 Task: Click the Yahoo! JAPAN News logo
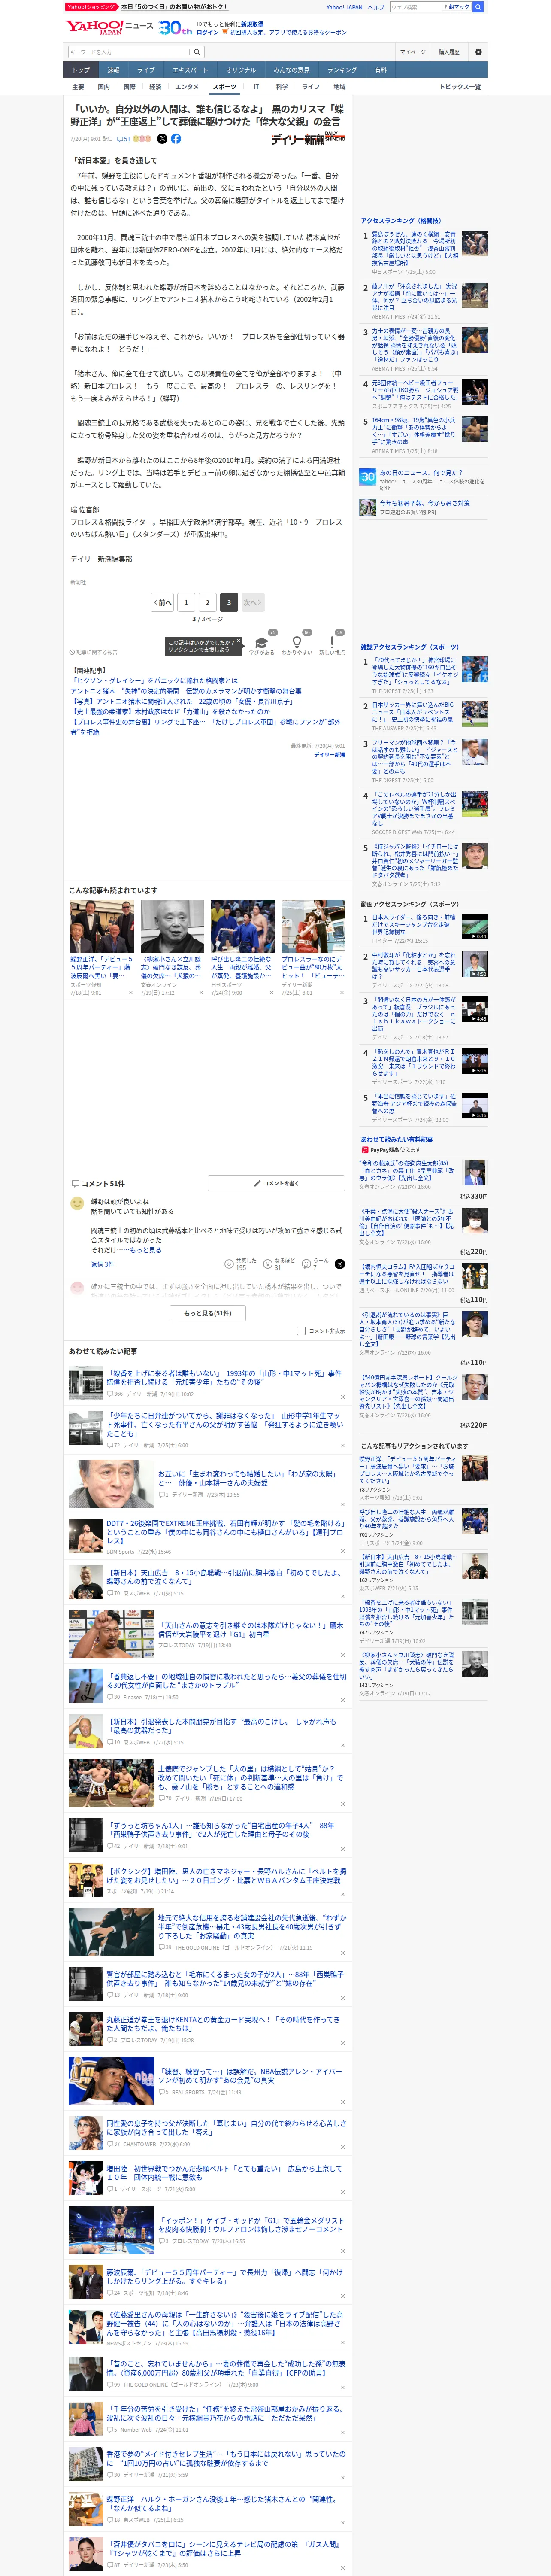pyautogui.click(x=109, y=27)
